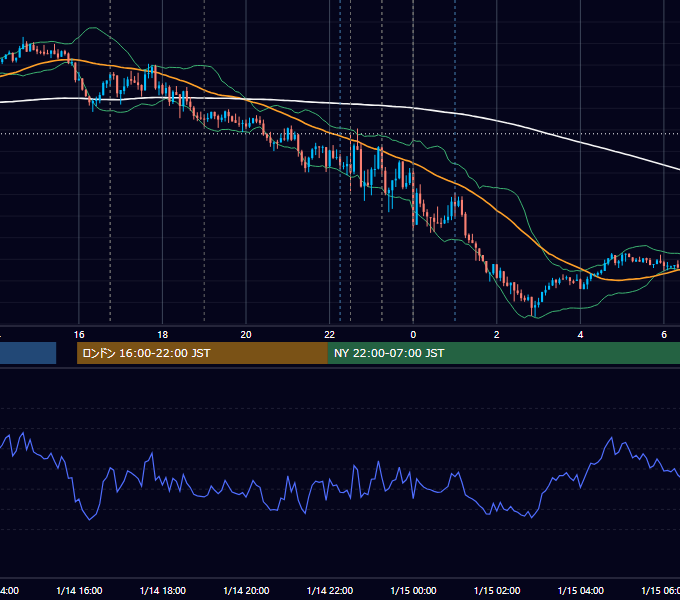Click the 6 hour label on price chart axis
Viewport: 680px width, 600px height.
pos(664,335)
